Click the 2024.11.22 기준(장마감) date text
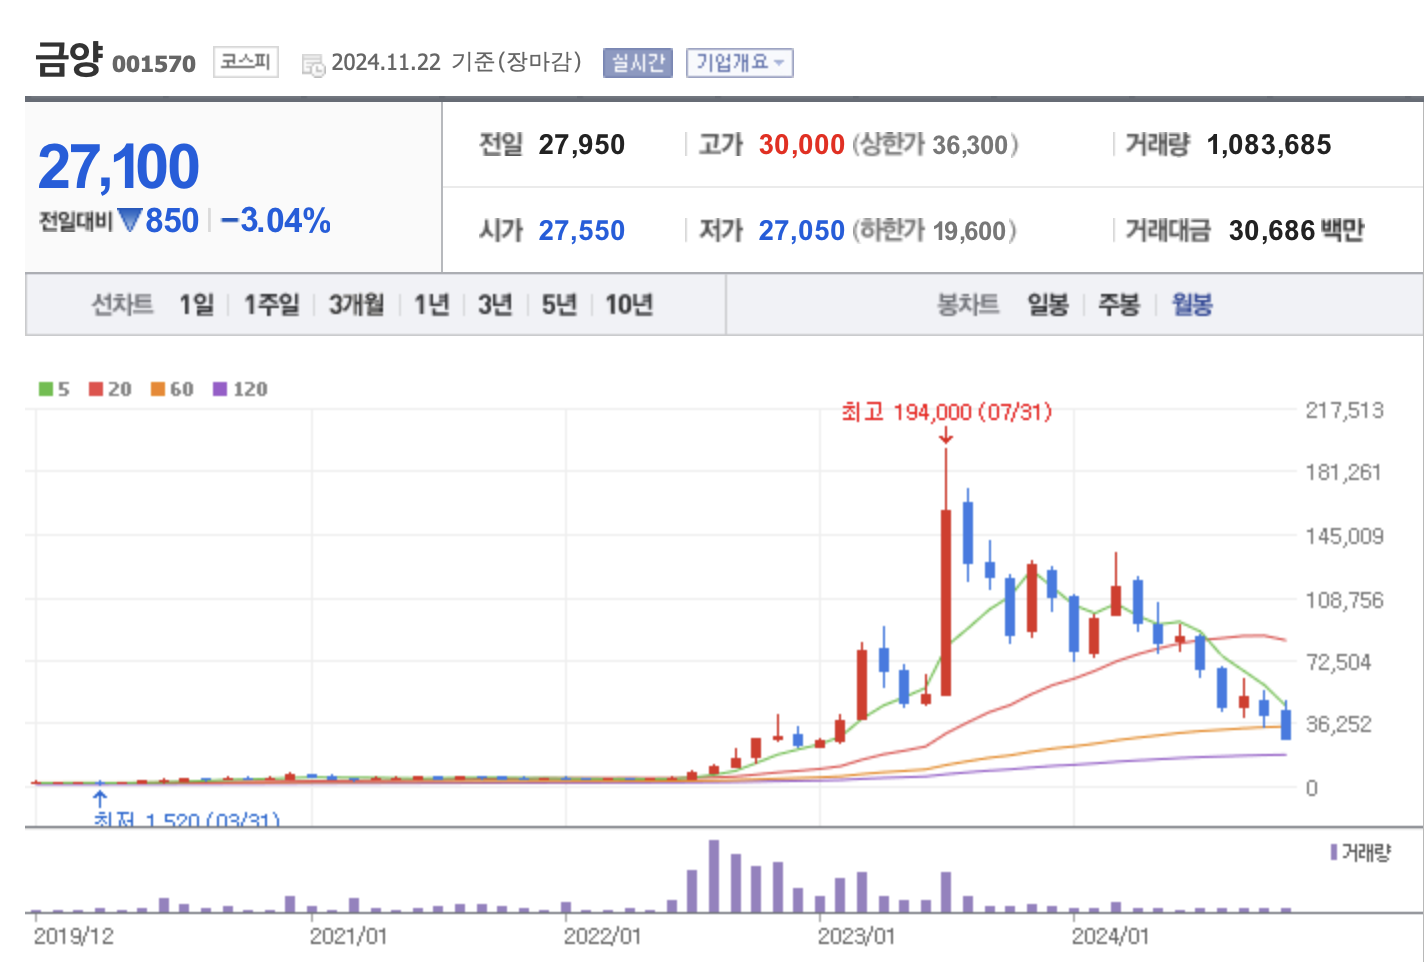 coord(456,62)
